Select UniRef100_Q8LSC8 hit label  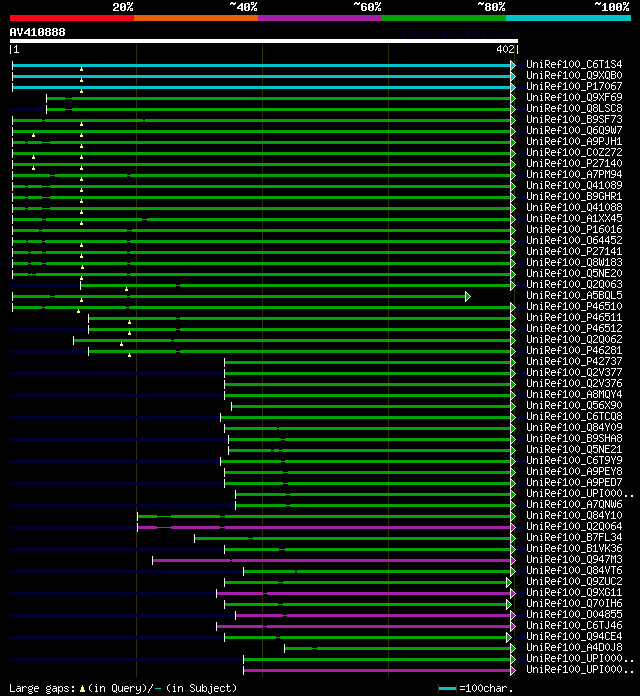click(x=574, y=109)
